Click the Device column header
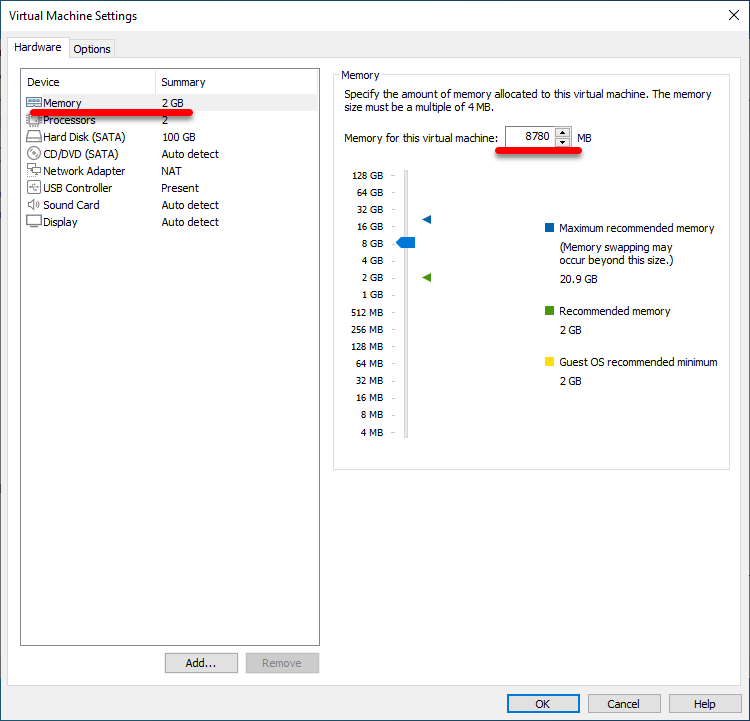750x721 pixels. (88, 82)
